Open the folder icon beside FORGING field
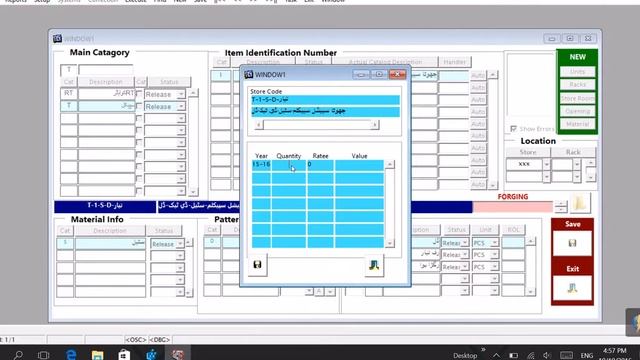The image size is (640, 360). coord(580,202)
